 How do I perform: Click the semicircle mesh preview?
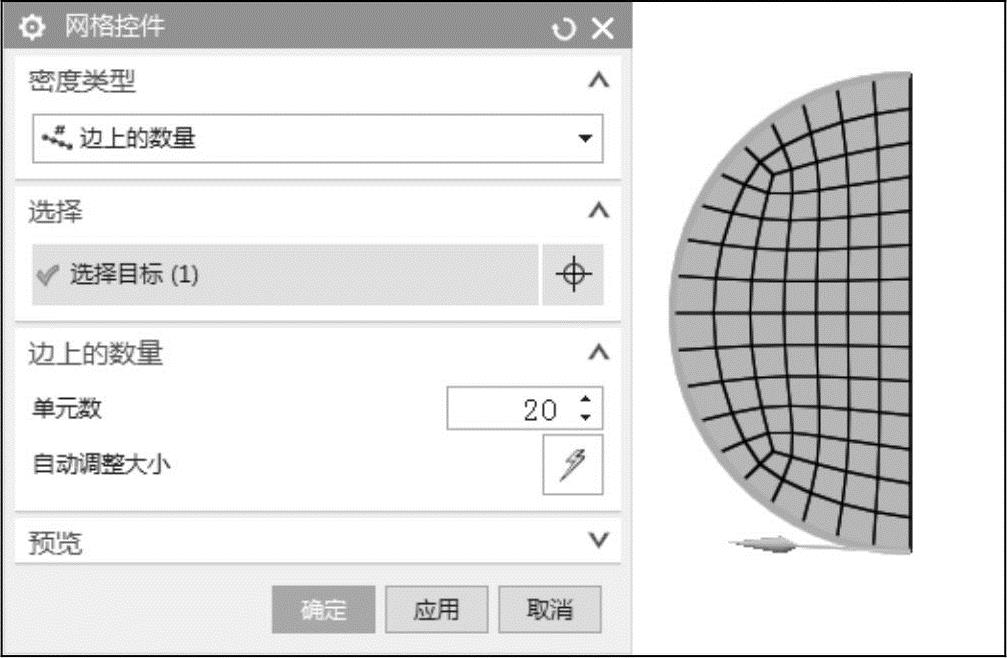(800, 310)
